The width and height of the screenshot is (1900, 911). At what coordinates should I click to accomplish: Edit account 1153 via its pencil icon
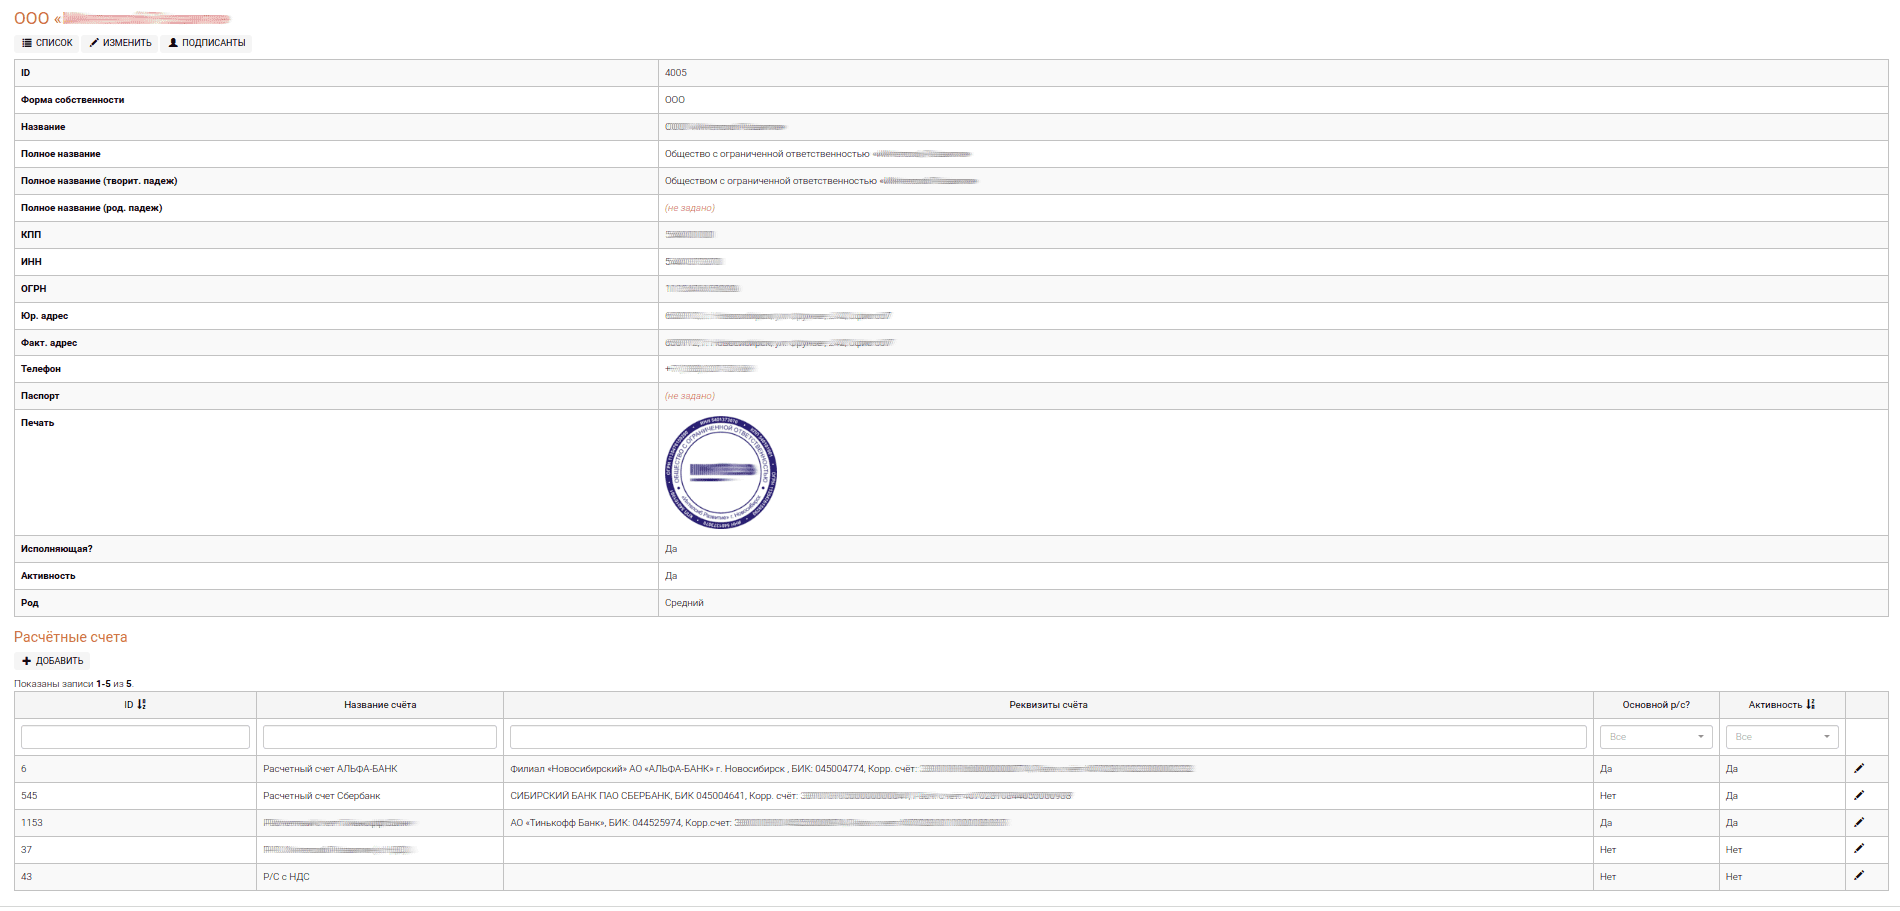click(1859, 823)
